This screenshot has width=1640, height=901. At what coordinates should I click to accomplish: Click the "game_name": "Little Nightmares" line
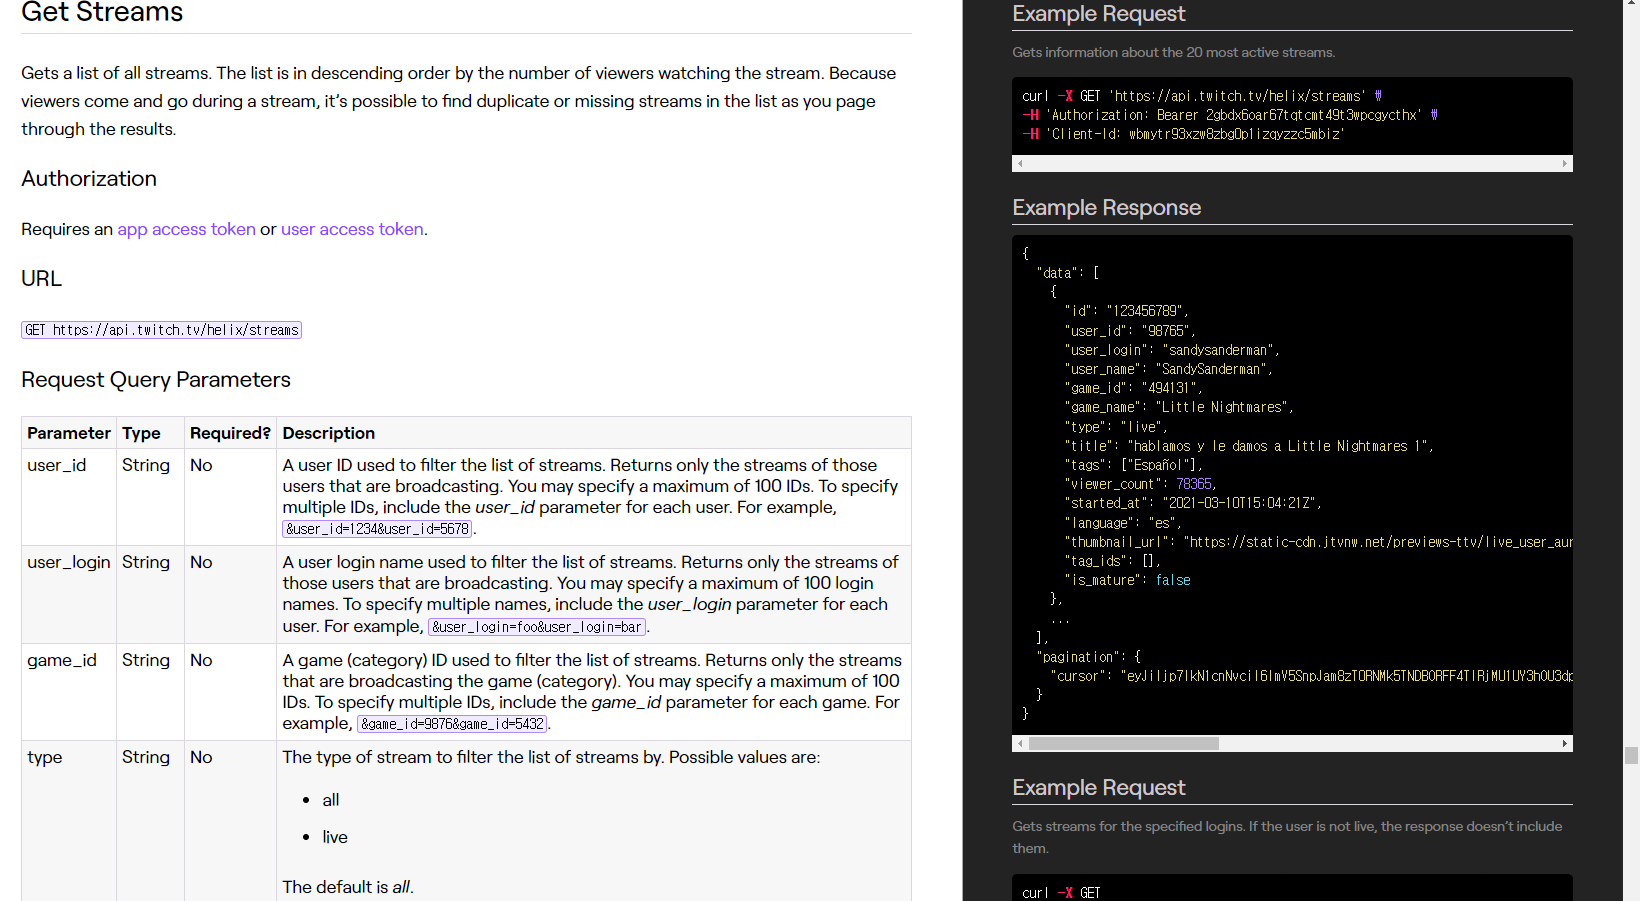[1179, 407]
